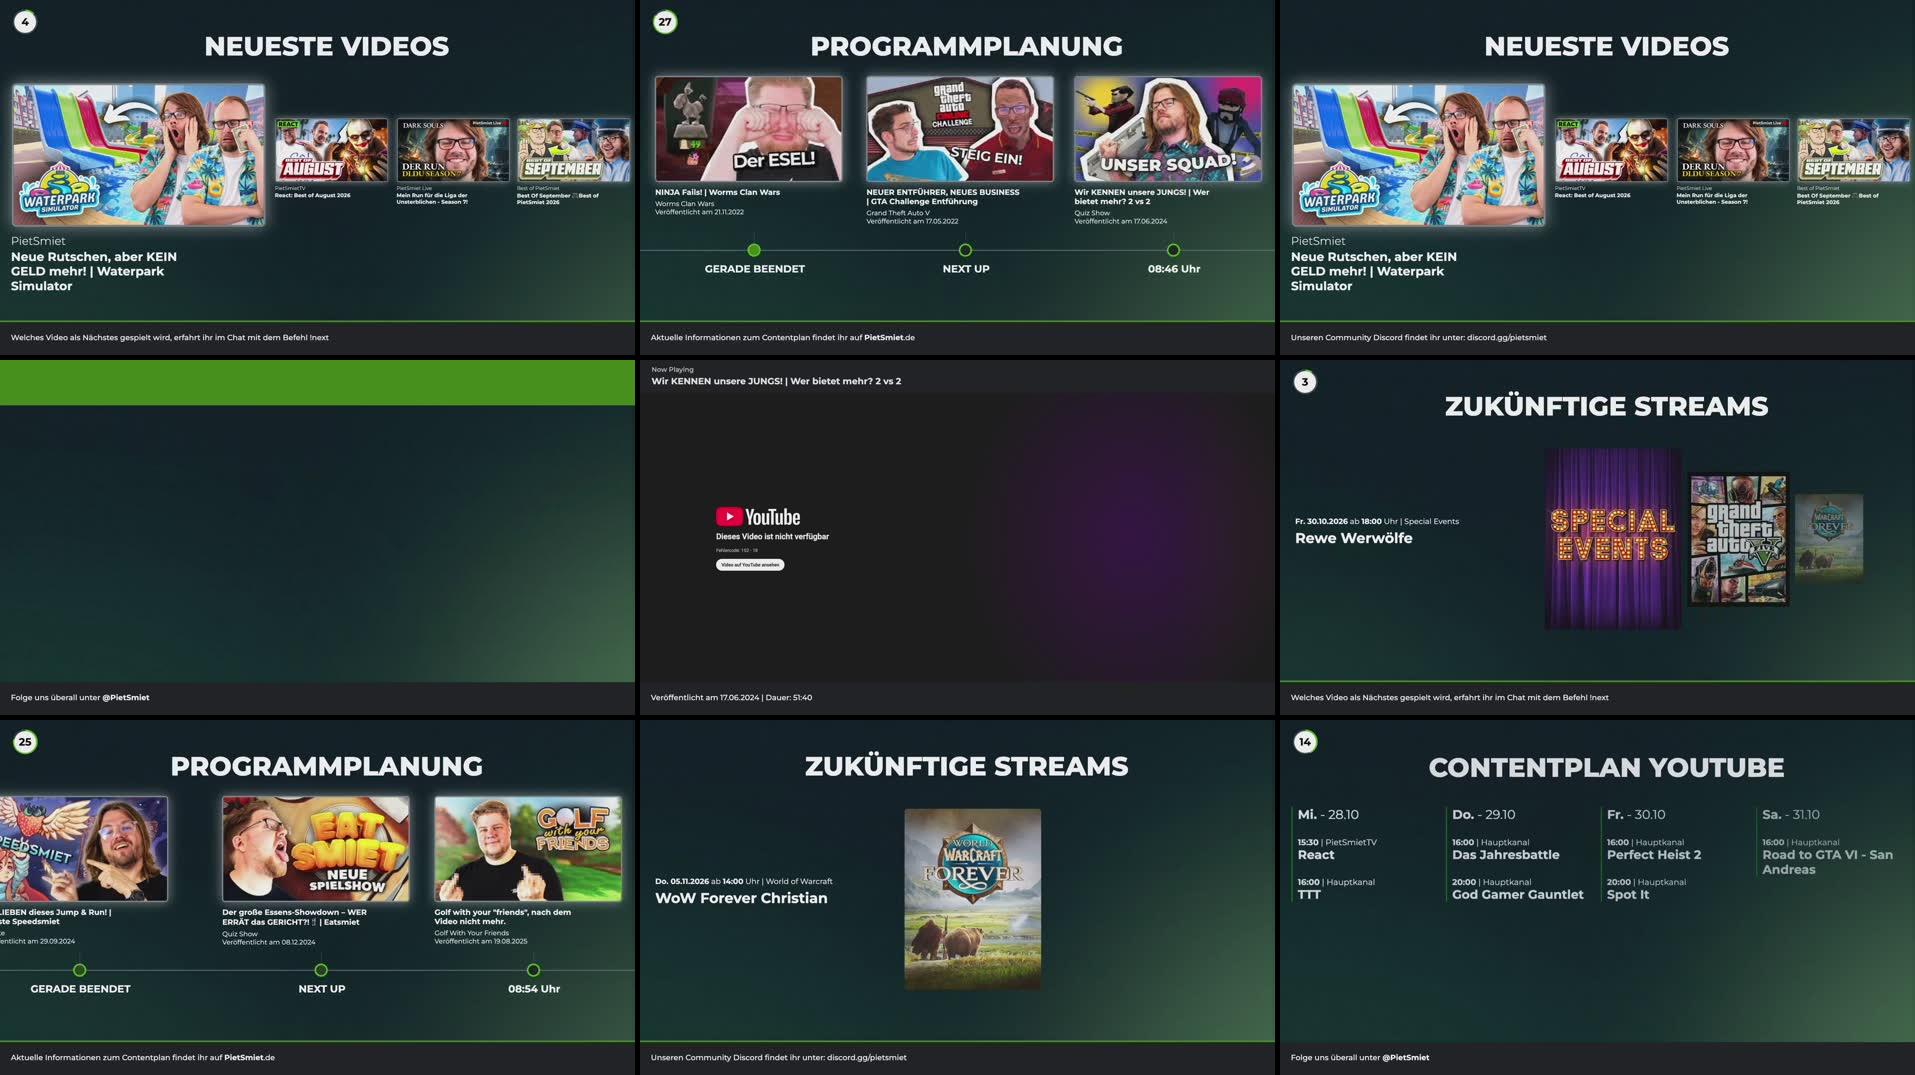Click 'Das Jahresbattle' in the content plan
Viewport: 1915px width, 1075px height.
click(1505, 855)
